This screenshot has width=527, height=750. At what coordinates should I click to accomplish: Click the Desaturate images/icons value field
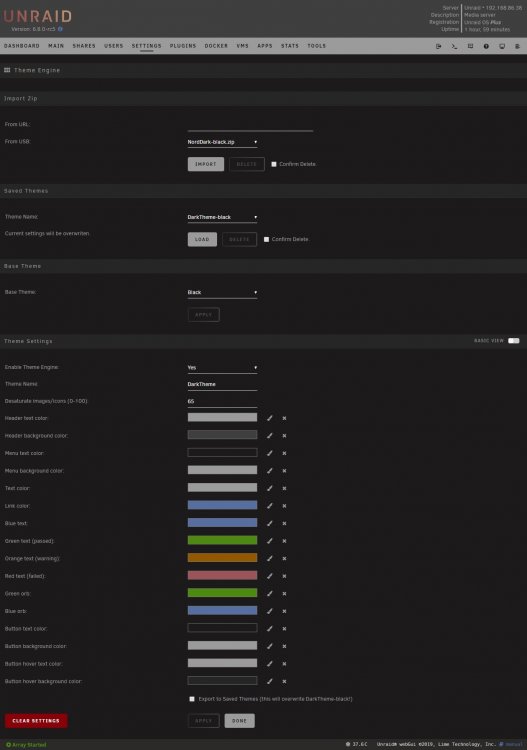pos(222,401)
